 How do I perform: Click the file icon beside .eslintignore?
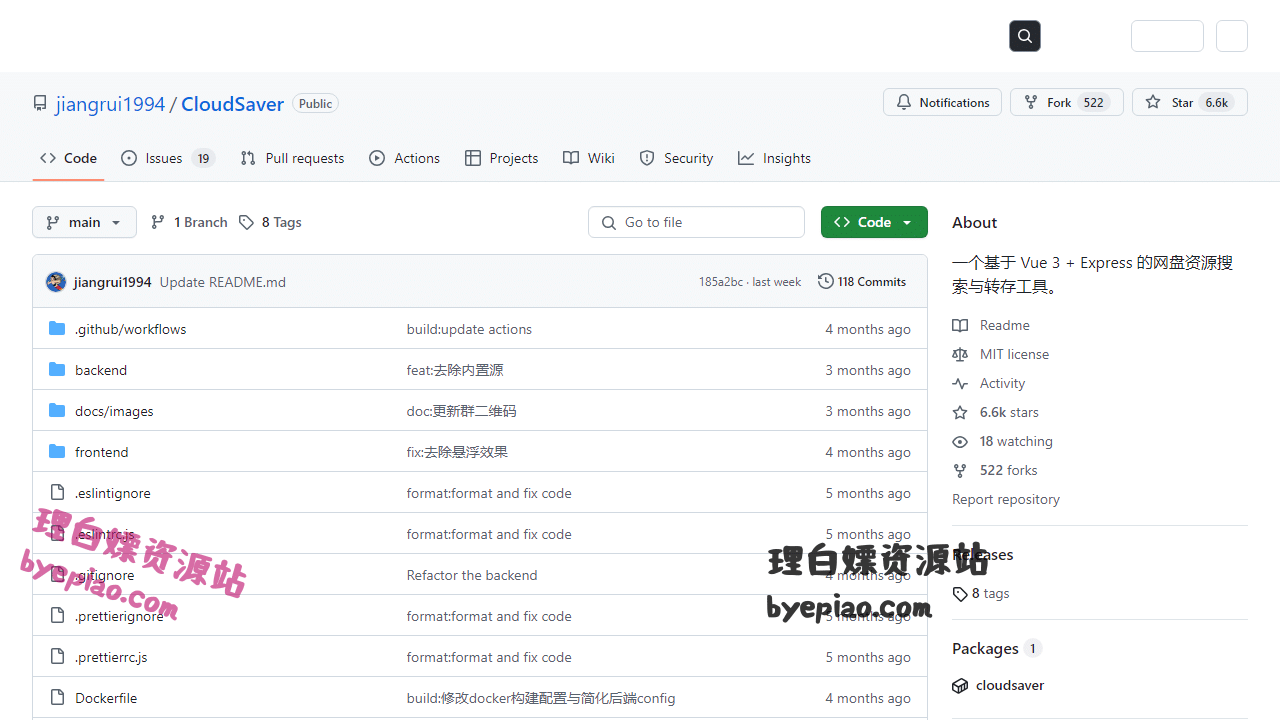pos(57,493)
